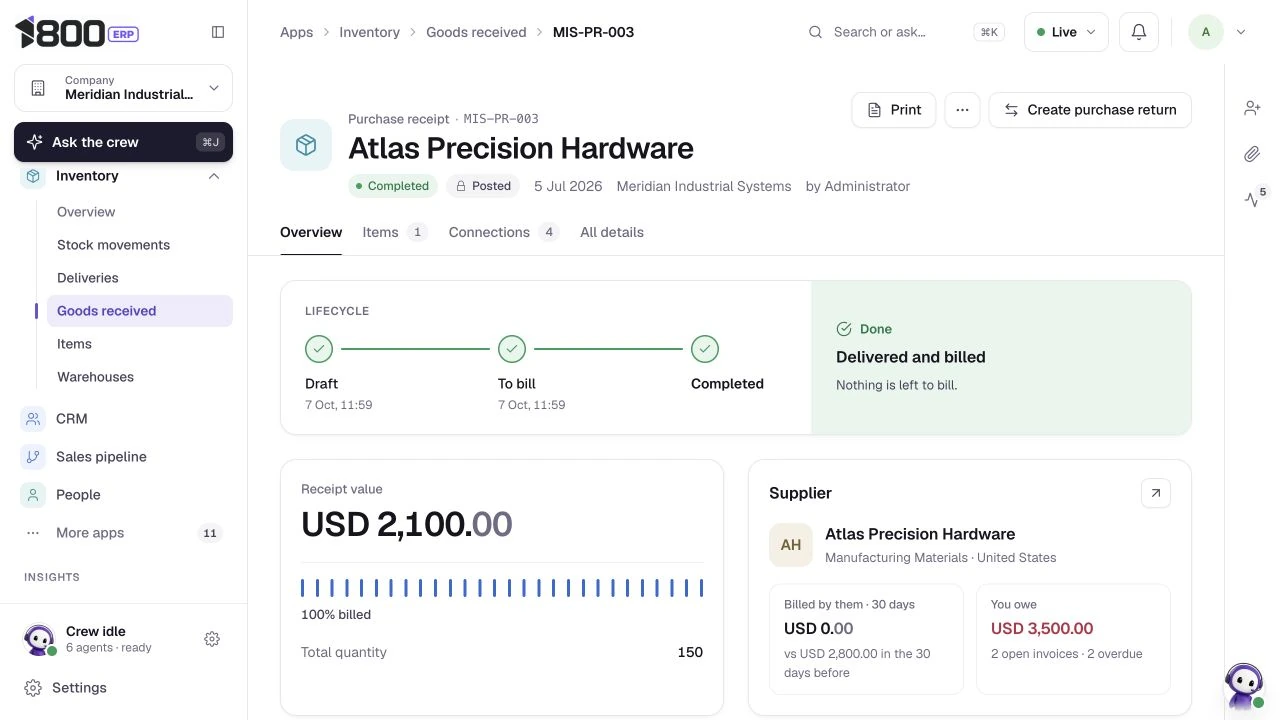
Task: Click the Search or ask field
Action: coord(906,32)
